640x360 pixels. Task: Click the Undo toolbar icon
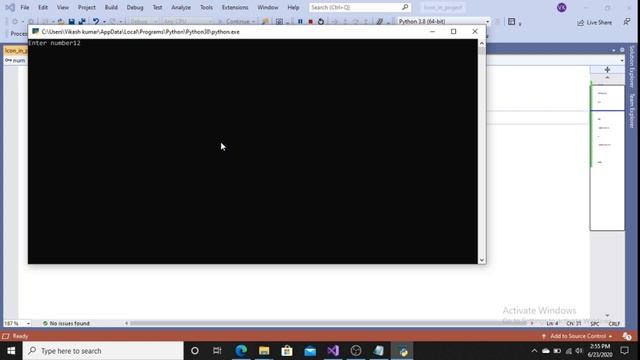[x=96, y=21]
